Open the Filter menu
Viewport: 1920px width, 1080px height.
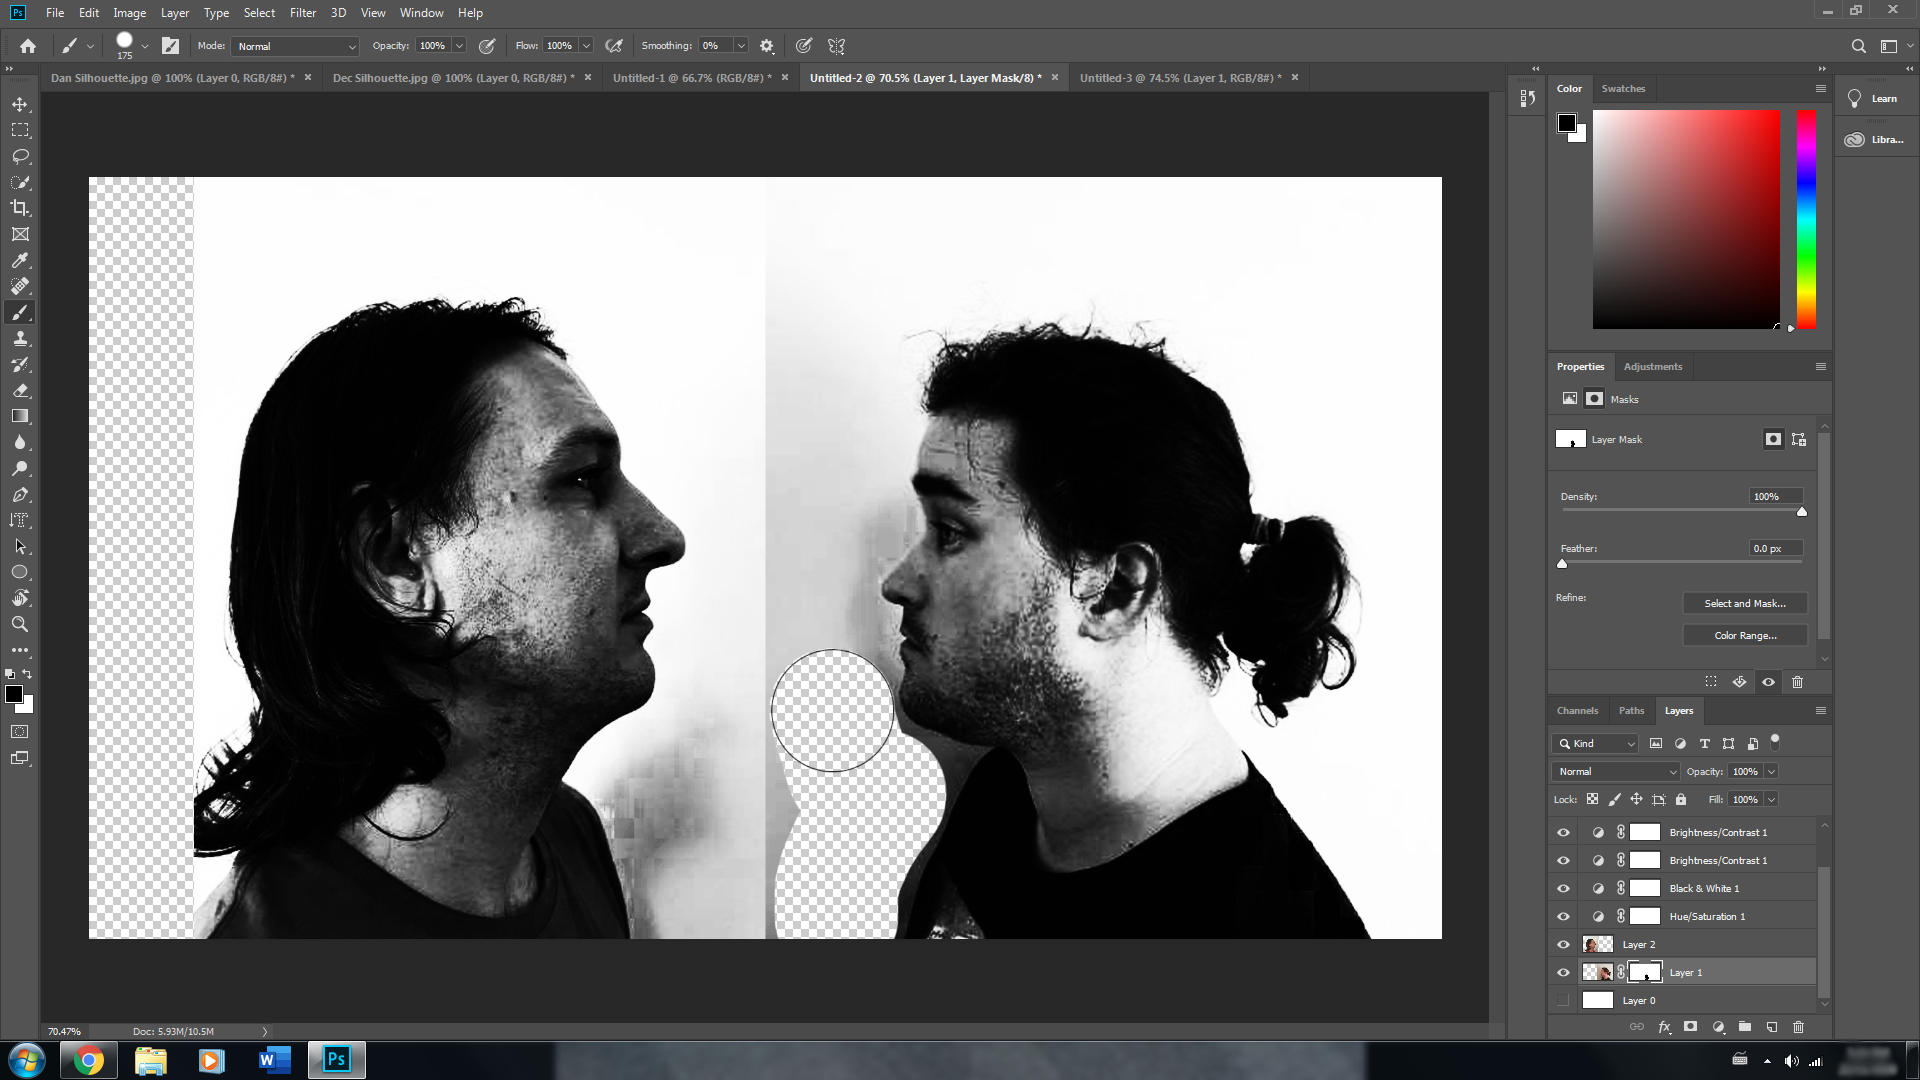coord(302,13)
